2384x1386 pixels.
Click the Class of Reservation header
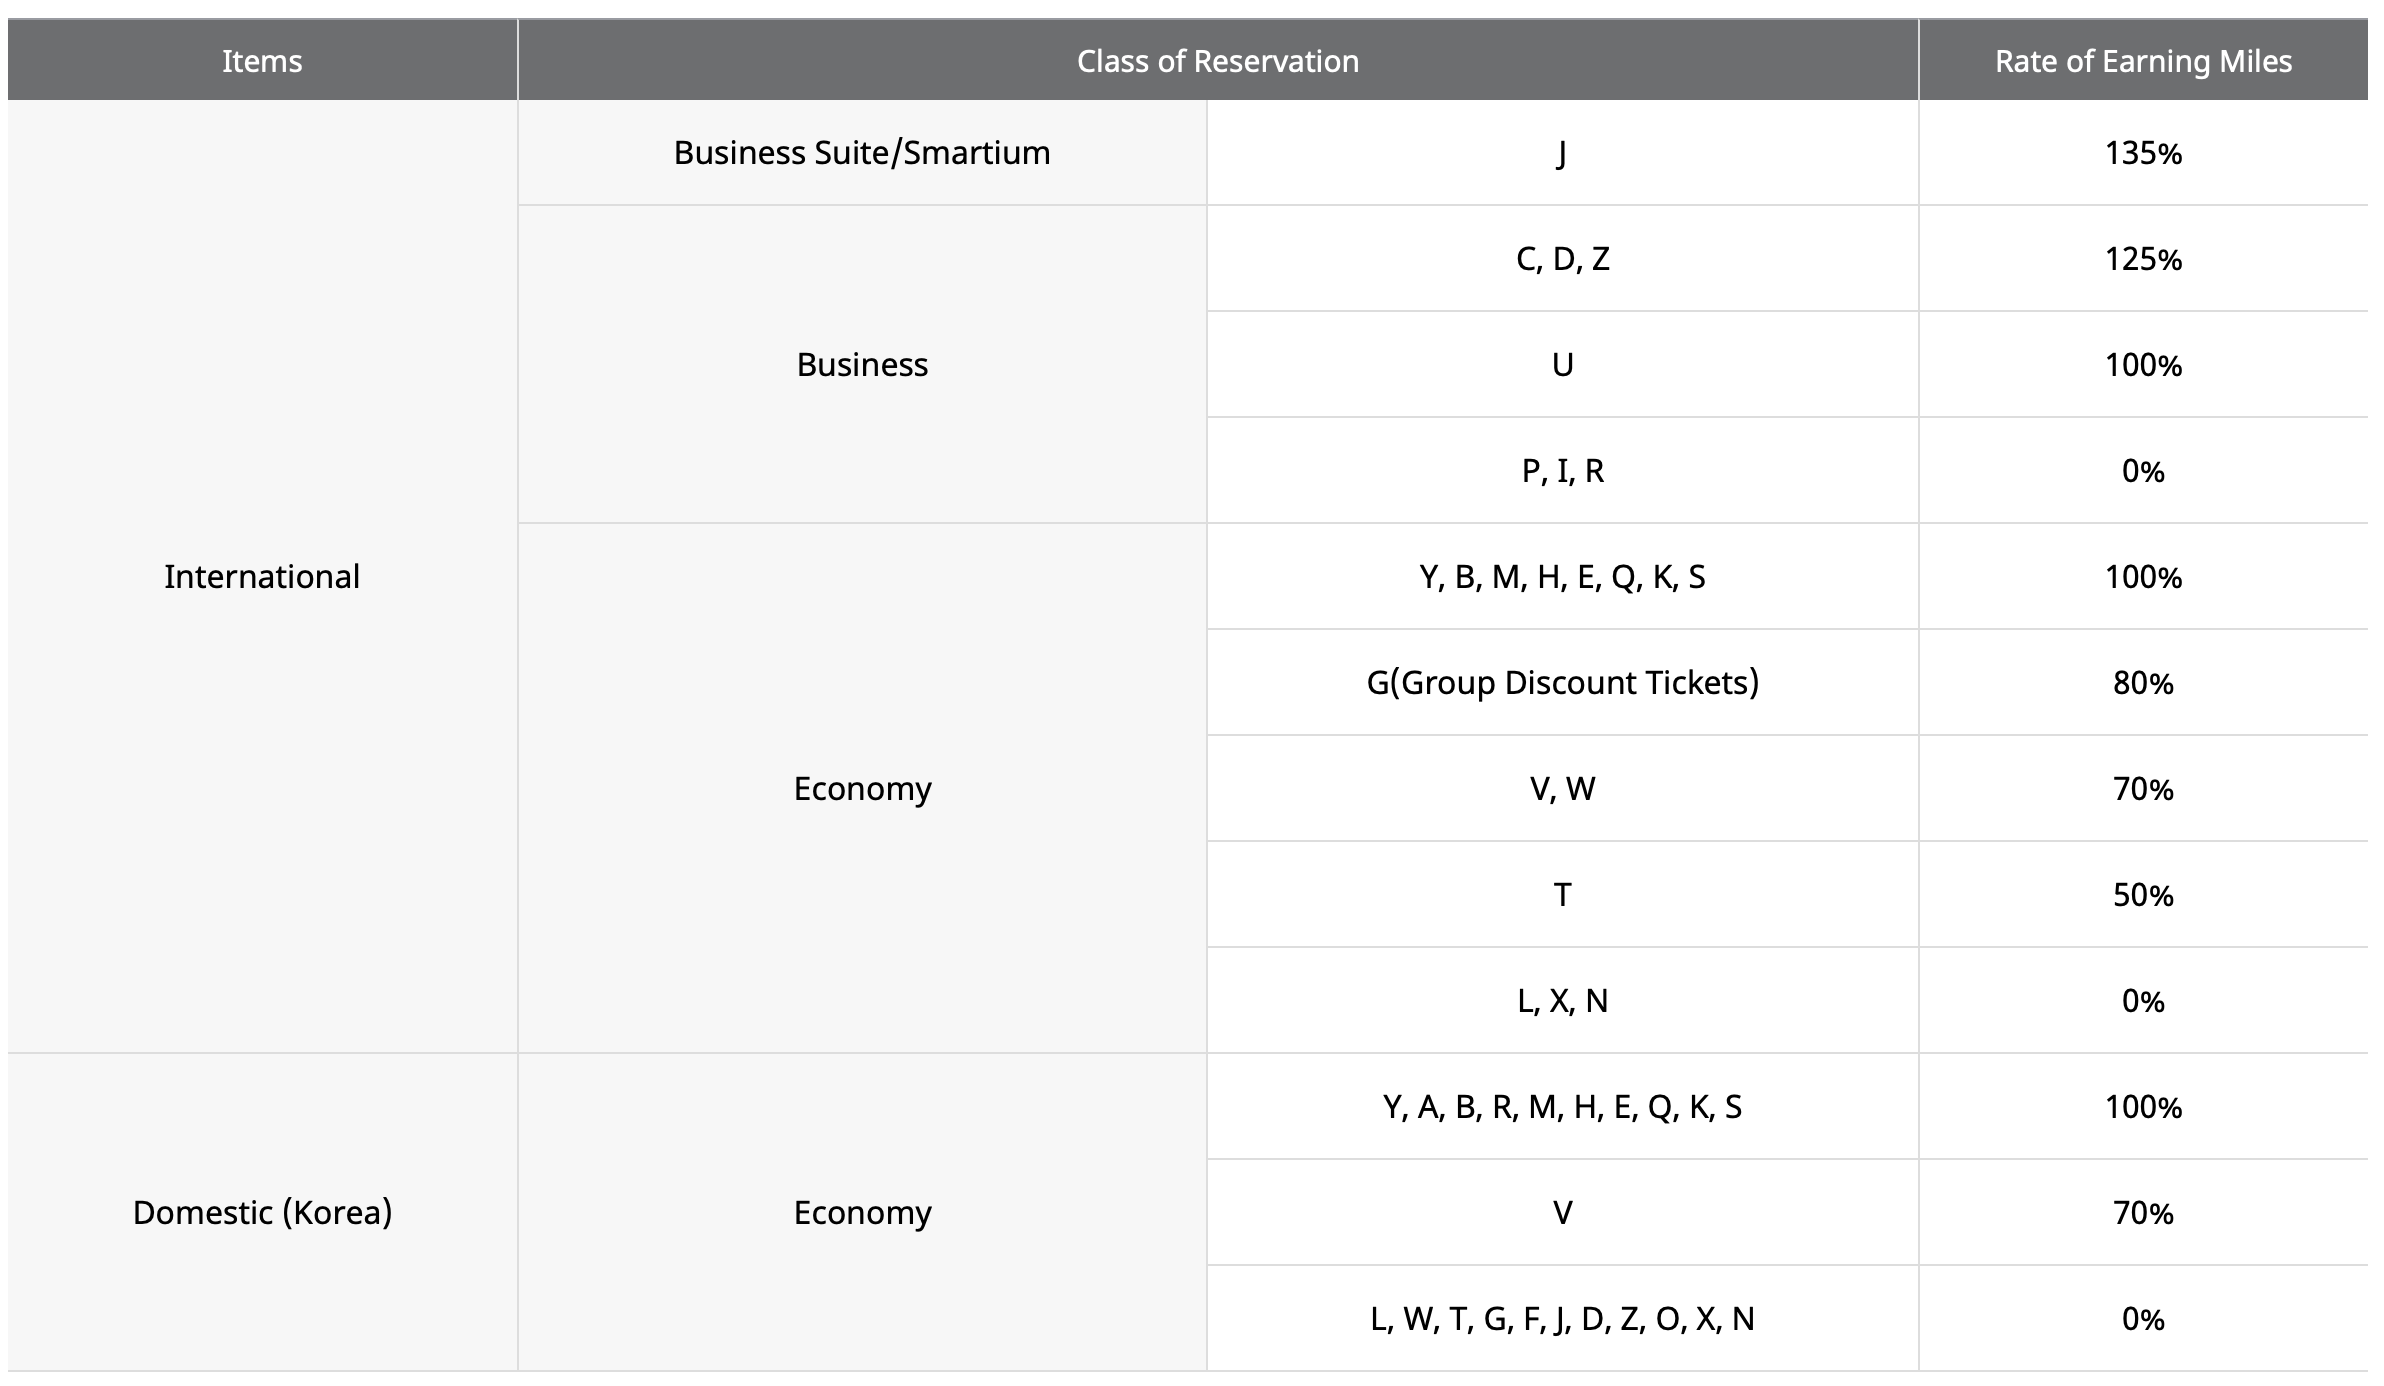pyautogui.click(x=1217, y=61)
